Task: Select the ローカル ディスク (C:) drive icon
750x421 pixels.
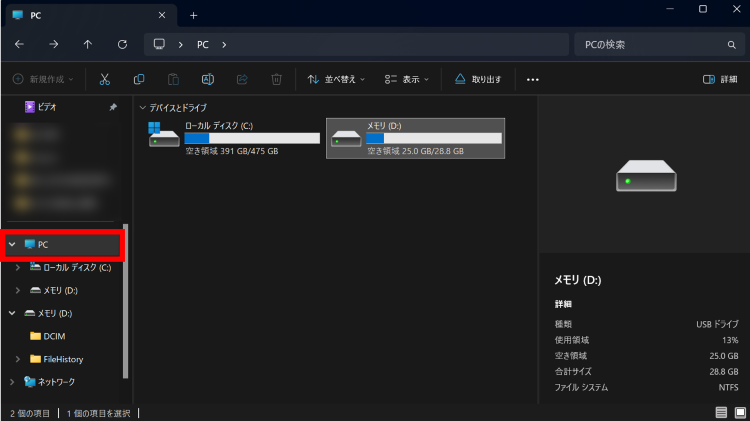Action: click(x=164, y=135)
